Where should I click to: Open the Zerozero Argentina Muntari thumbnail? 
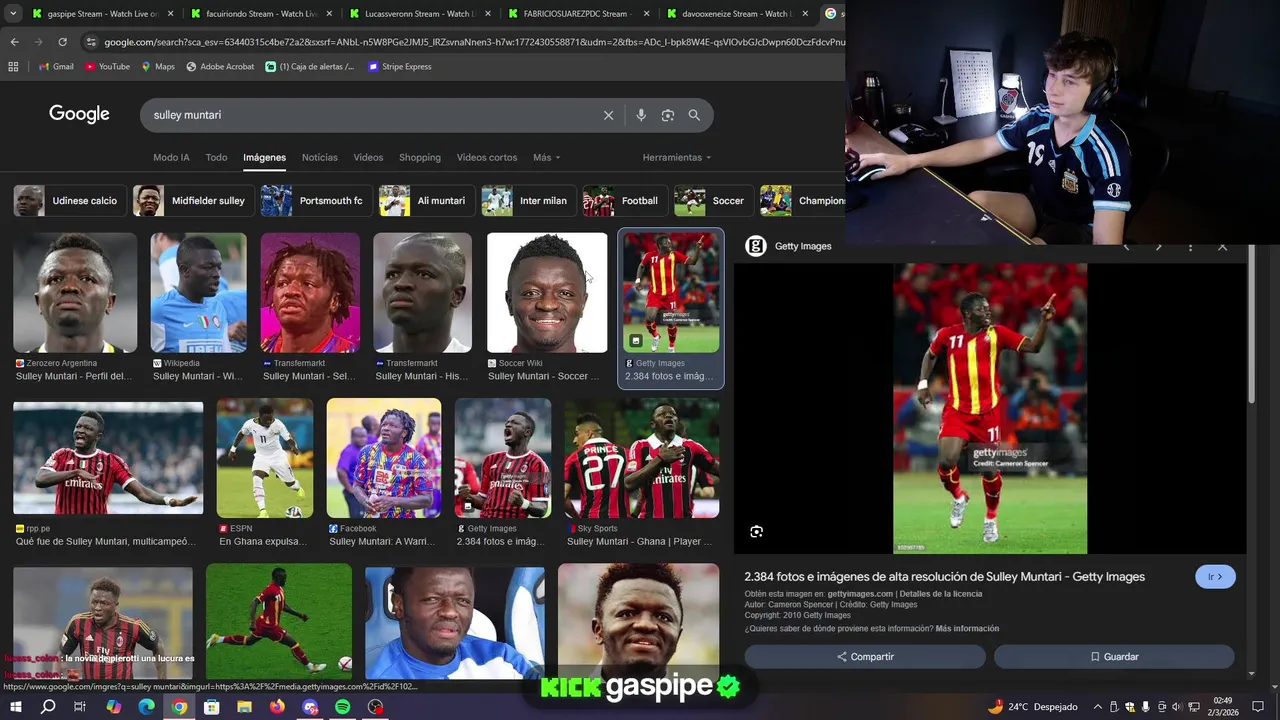(x=75, y=293)
